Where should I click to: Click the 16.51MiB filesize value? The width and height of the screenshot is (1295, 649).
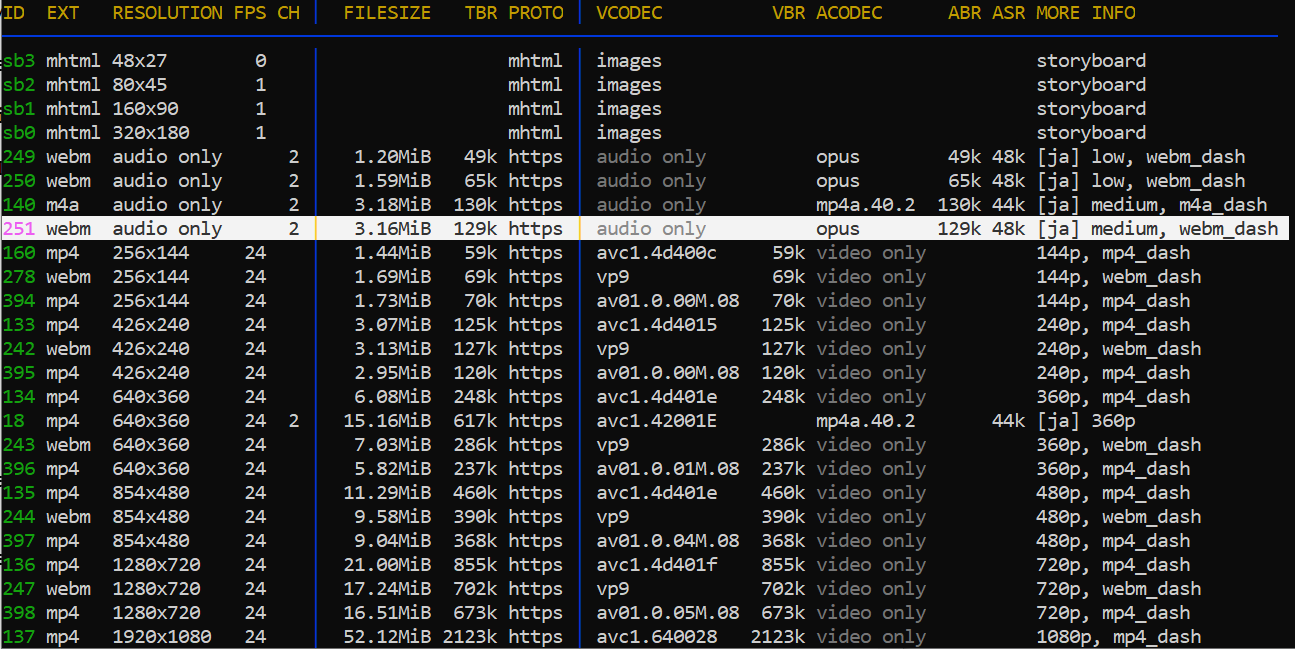click(x=388, y=613)
